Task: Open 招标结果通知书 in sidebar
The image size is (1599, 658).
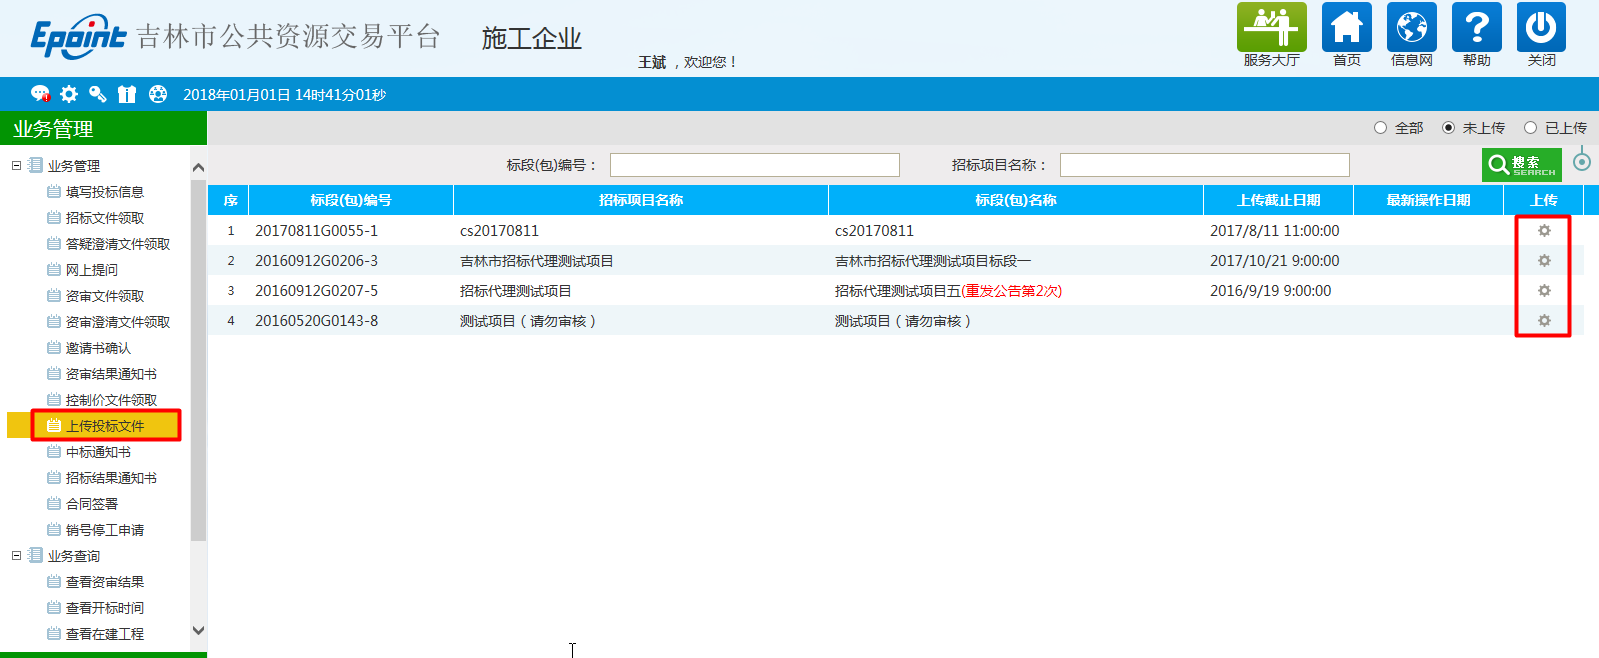Action: [x=111, y=478]
